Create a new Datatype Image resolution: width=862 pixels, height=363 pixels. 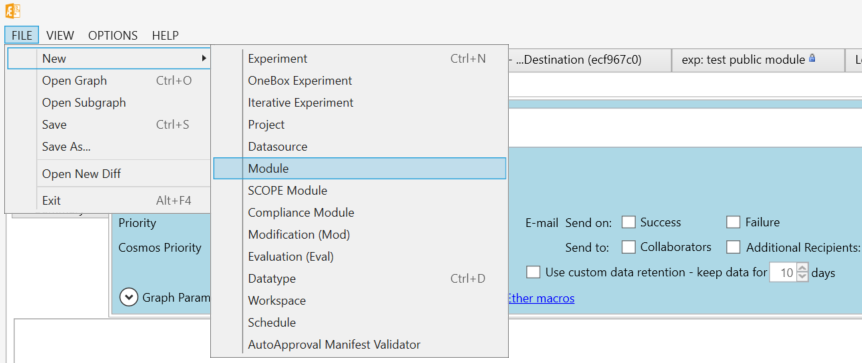pyautogui.click(x=360, y=278)
